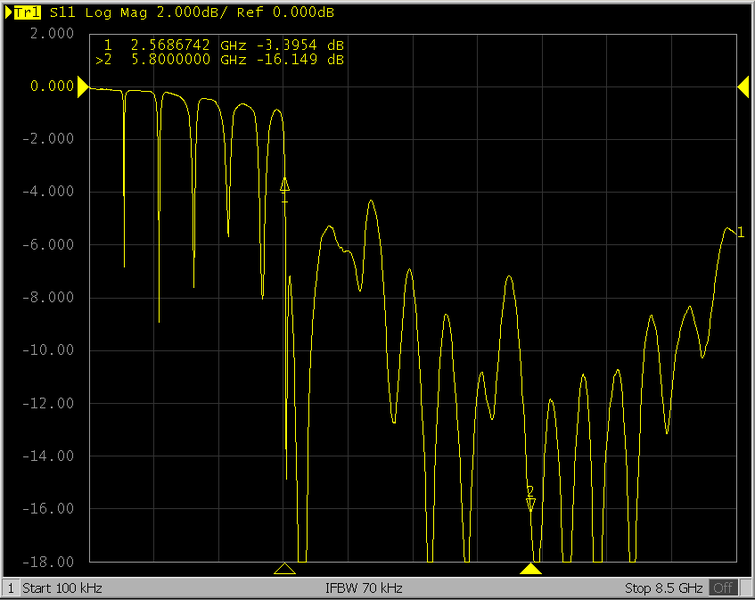Change the Log Mag format in trace title

click(x=112, y=13)
